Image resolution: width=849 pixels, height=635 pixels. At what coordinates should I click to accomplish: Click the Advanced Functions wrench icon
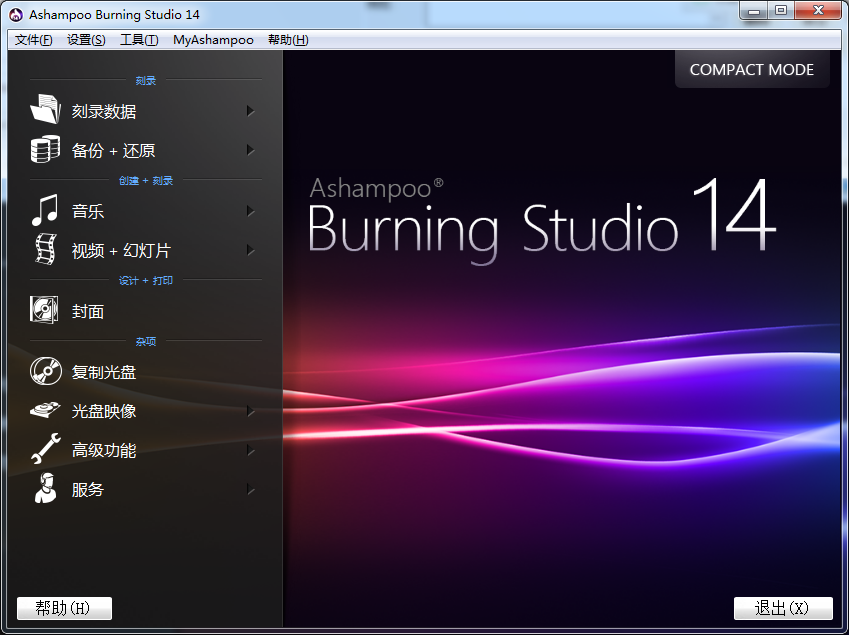[x=45, y=450]
